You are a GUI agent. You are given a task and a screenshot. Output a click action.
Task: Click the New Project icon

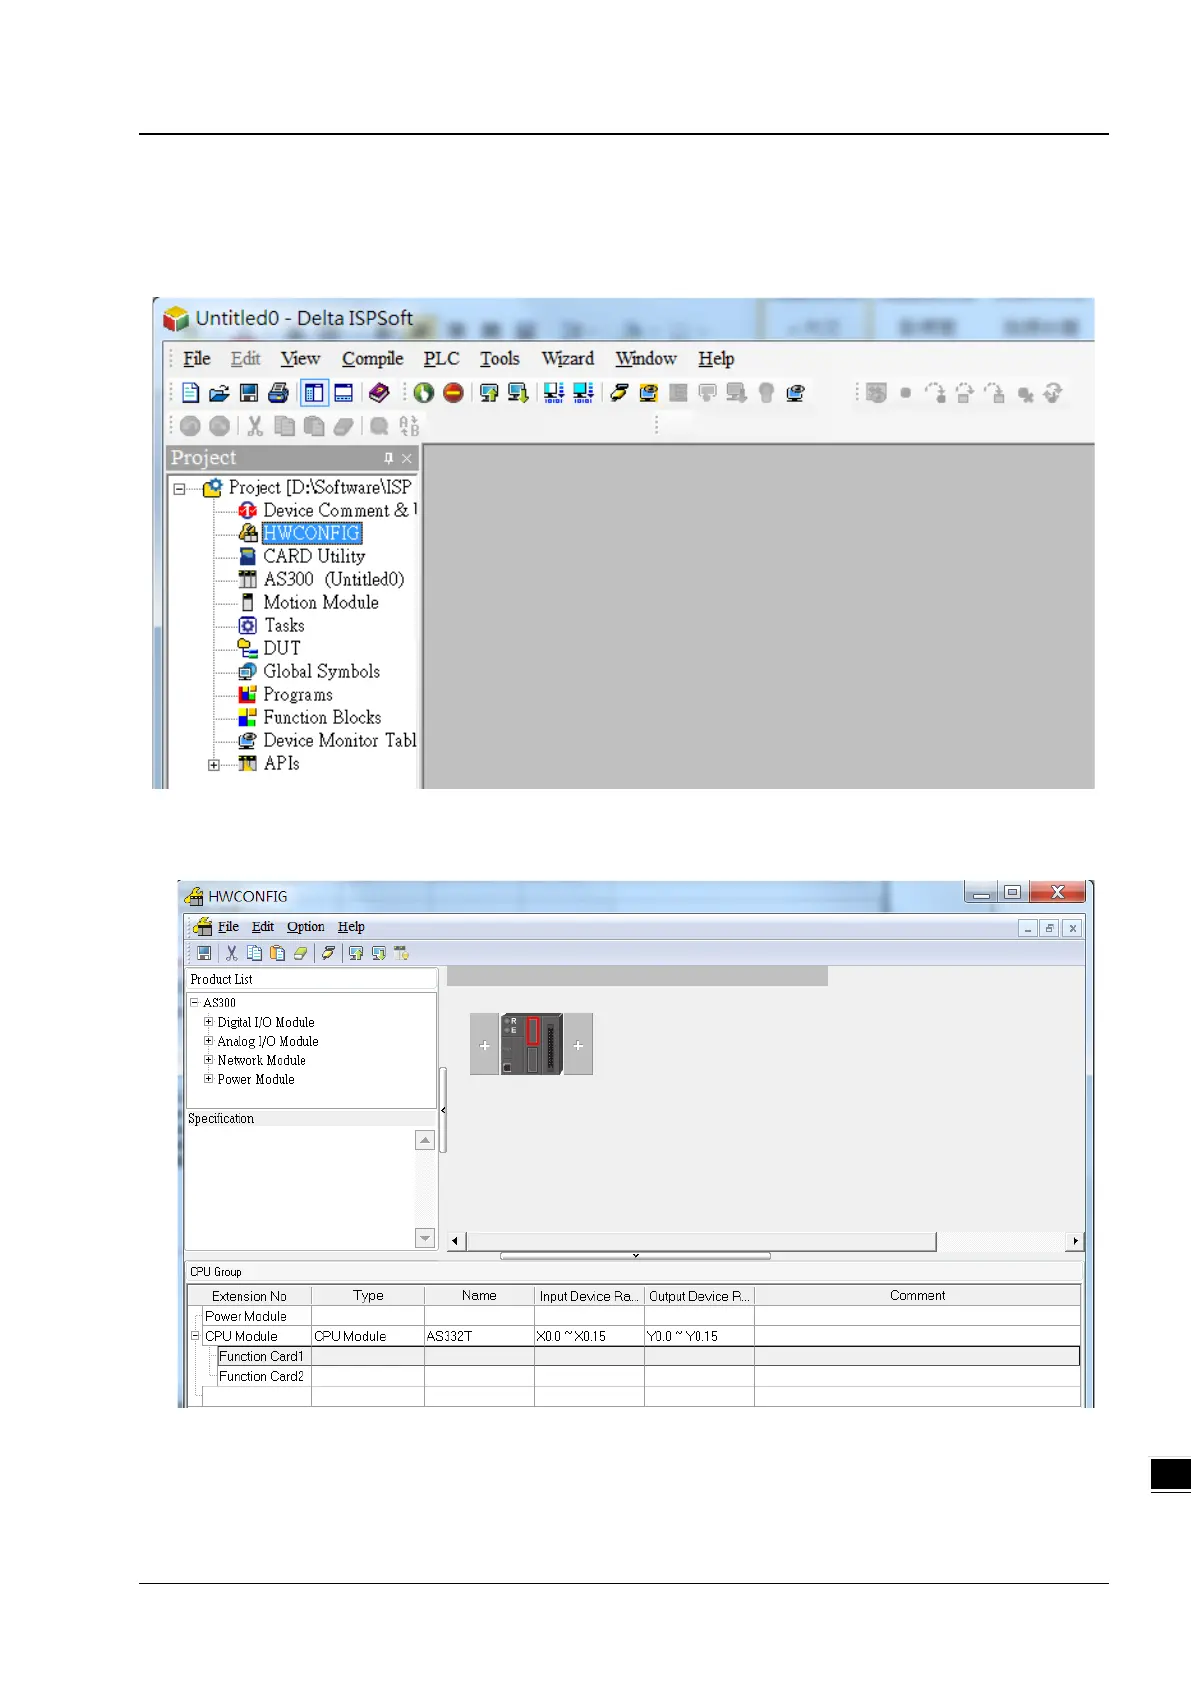click(190, 393)
